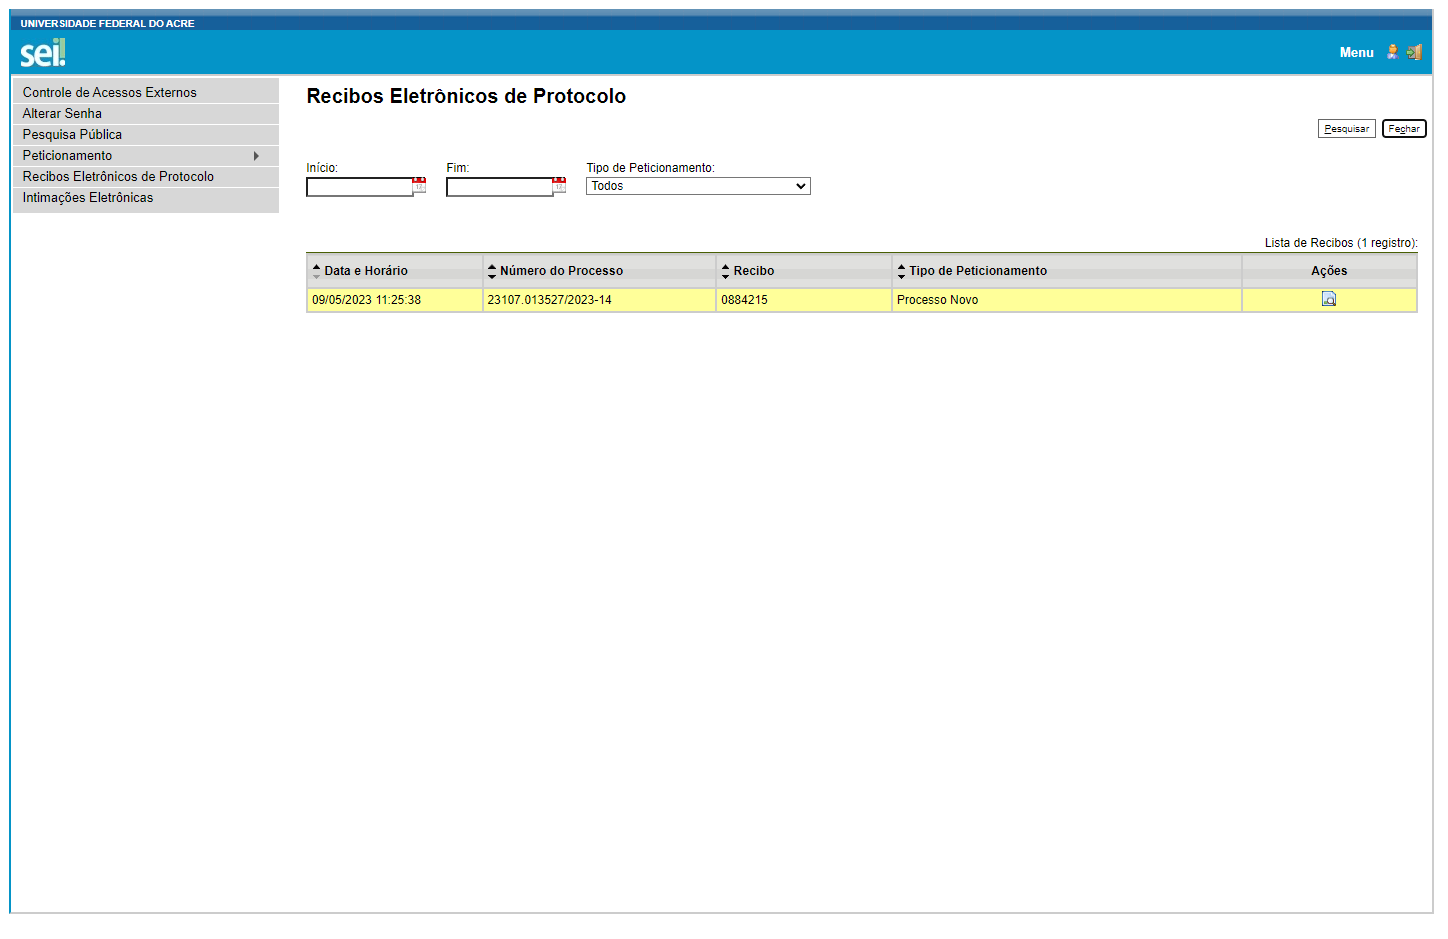
Task: Click the user profile icon
Action: pos(1392,52)
